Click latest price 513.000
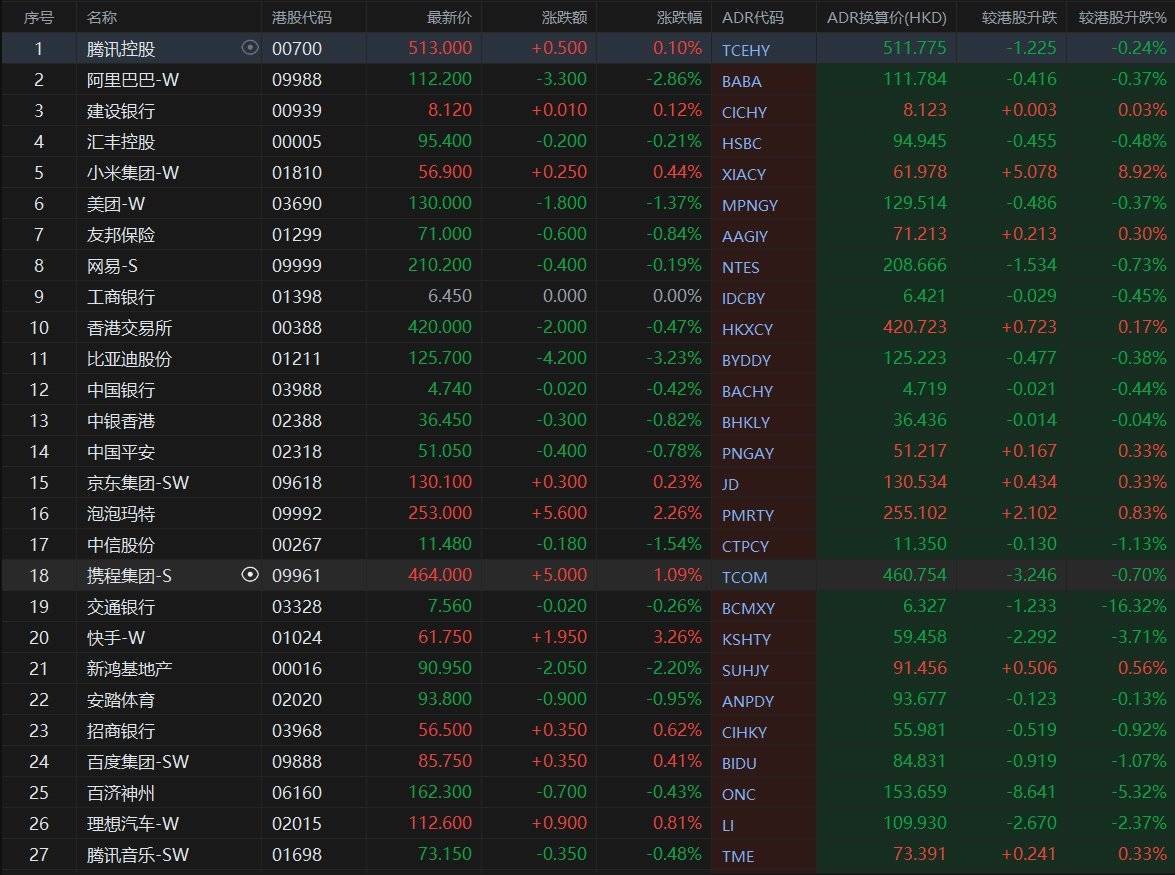This screenshot has height=875, width=1175. [440, 48]
